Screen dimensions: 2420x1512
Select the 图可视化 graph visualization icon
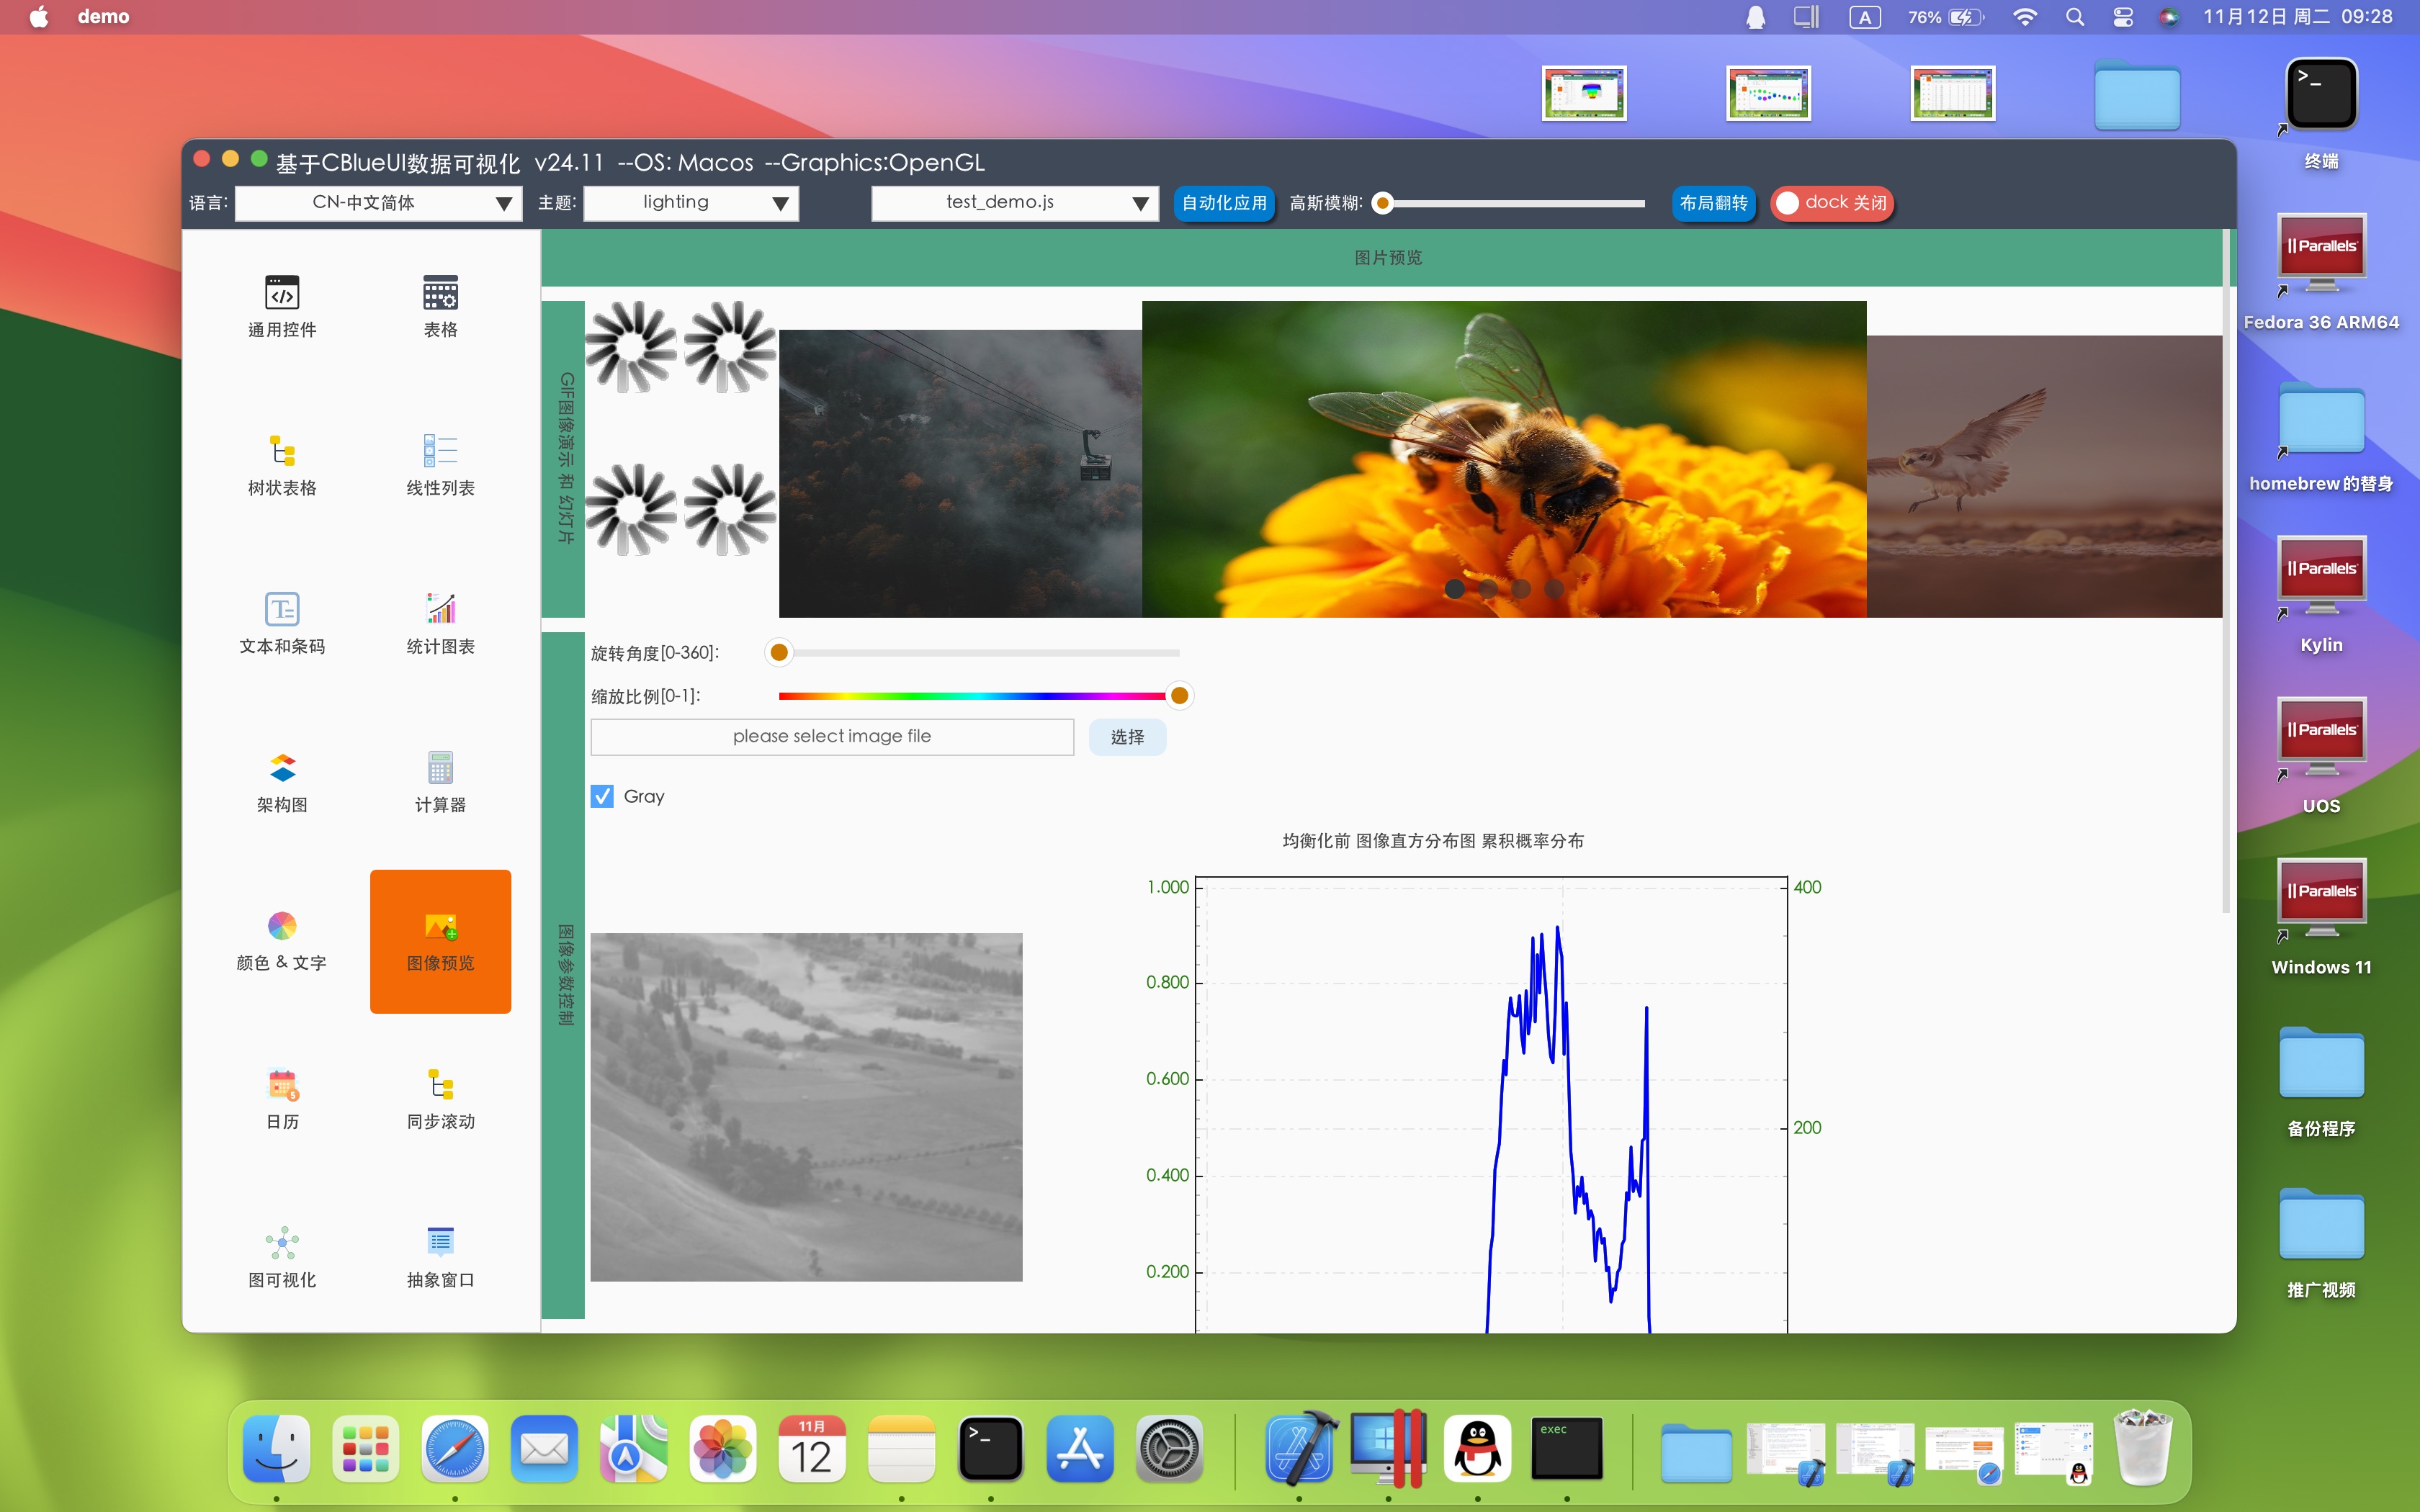pyautogui.click(x=282, y=1243)
